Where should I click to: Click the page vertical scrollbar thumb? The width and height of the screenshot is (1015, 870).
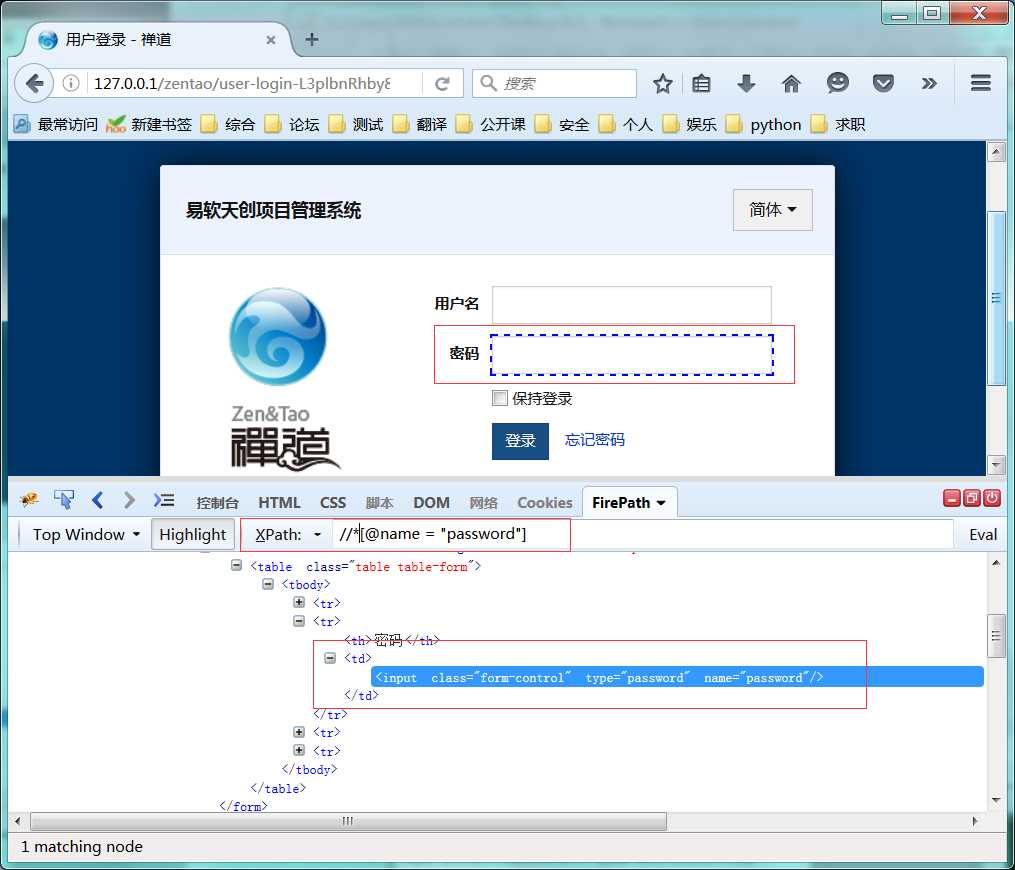click(996, 298)
